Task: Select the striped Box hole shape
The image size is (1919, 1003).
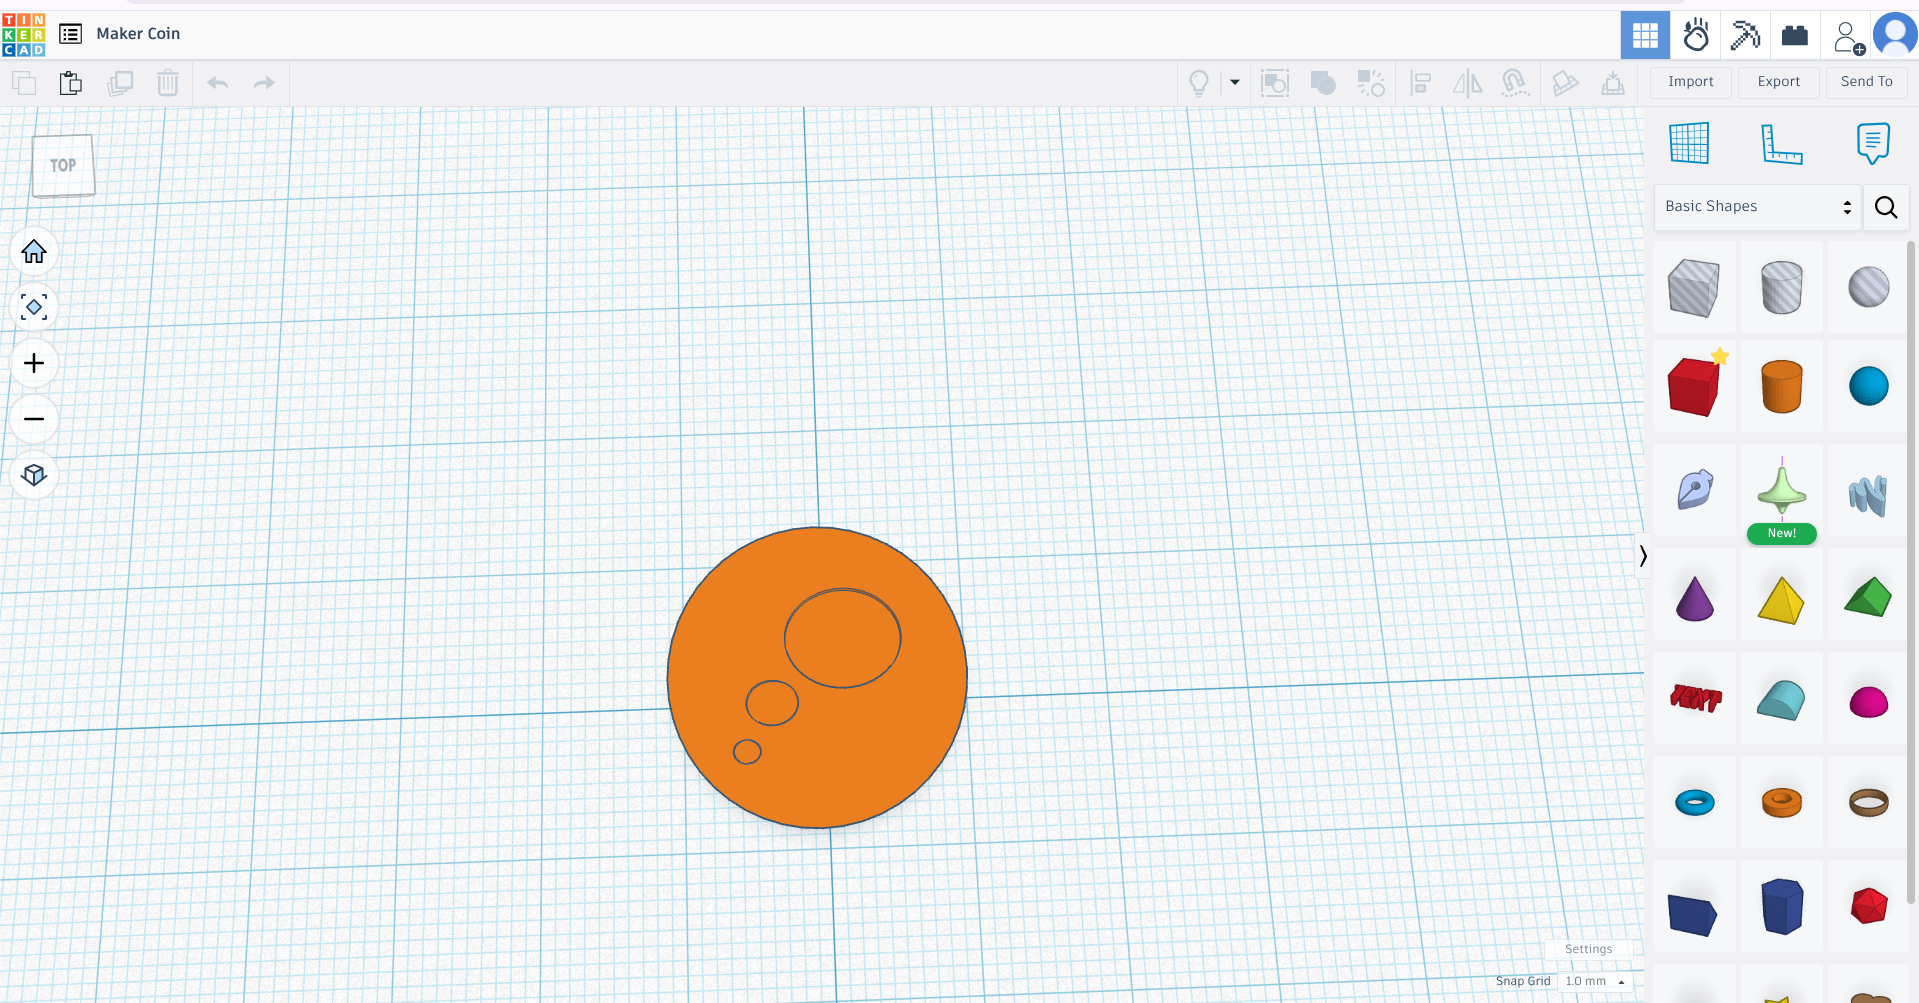Action: point(1694,288)
